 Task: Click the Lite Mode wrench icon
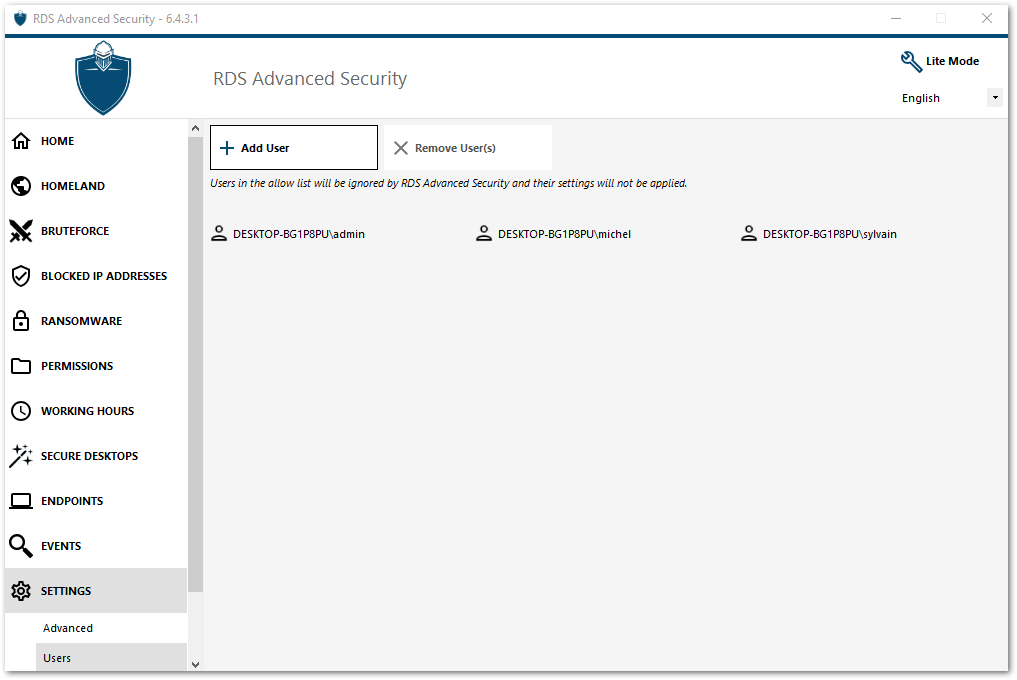(911, 62)
